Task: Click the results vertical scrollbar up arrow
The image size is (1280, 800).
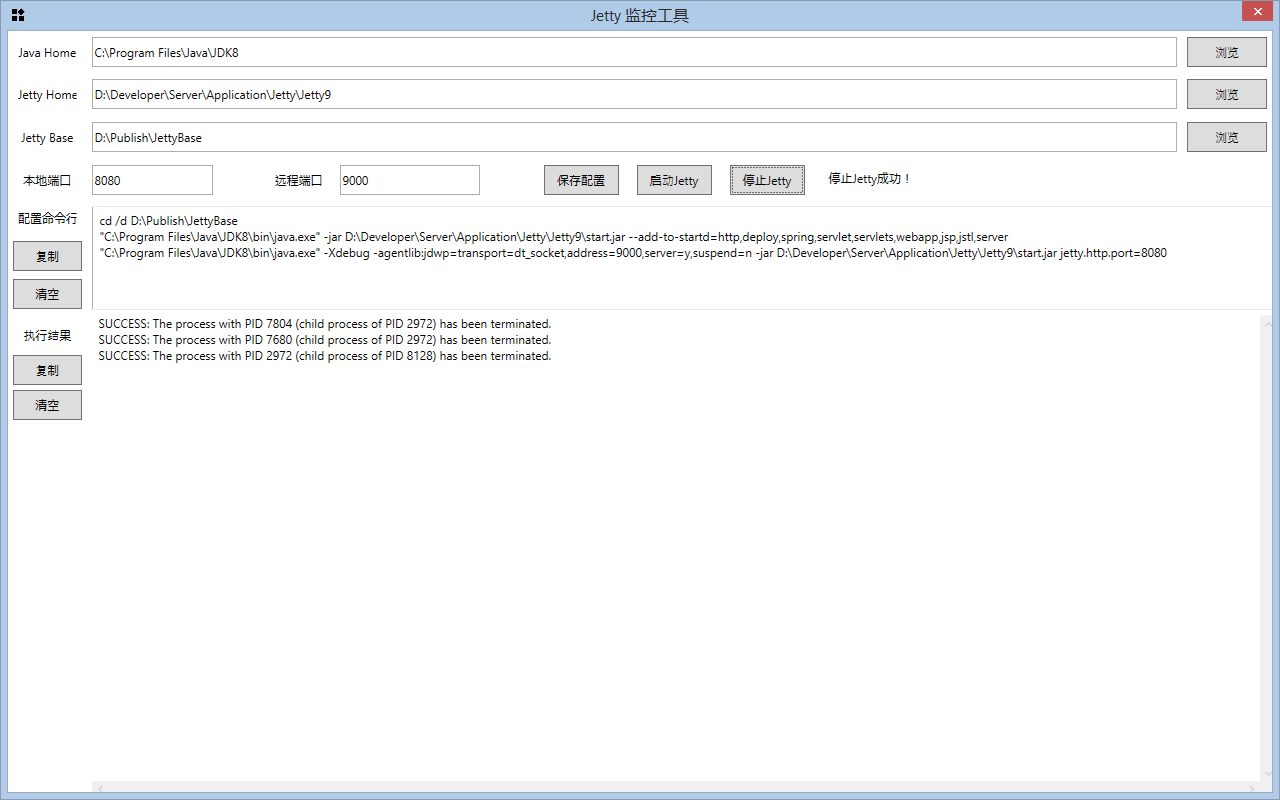Action: 1267,323
